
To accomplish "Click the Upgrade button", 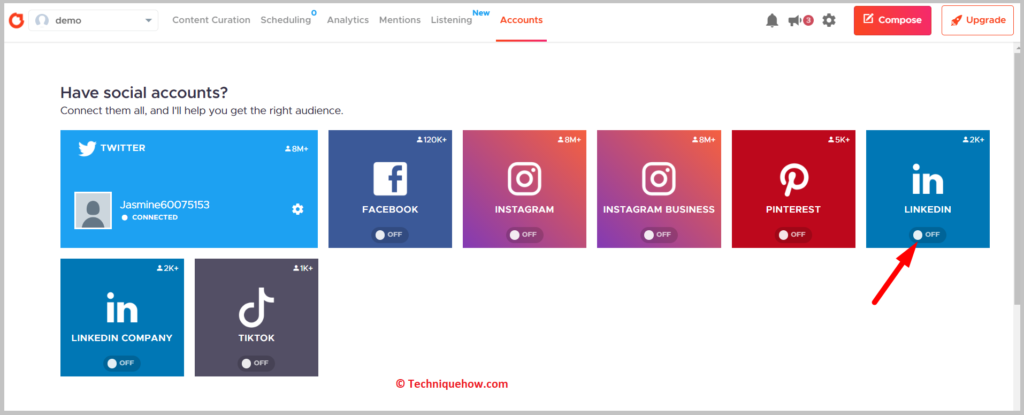I will pos(977,20).
